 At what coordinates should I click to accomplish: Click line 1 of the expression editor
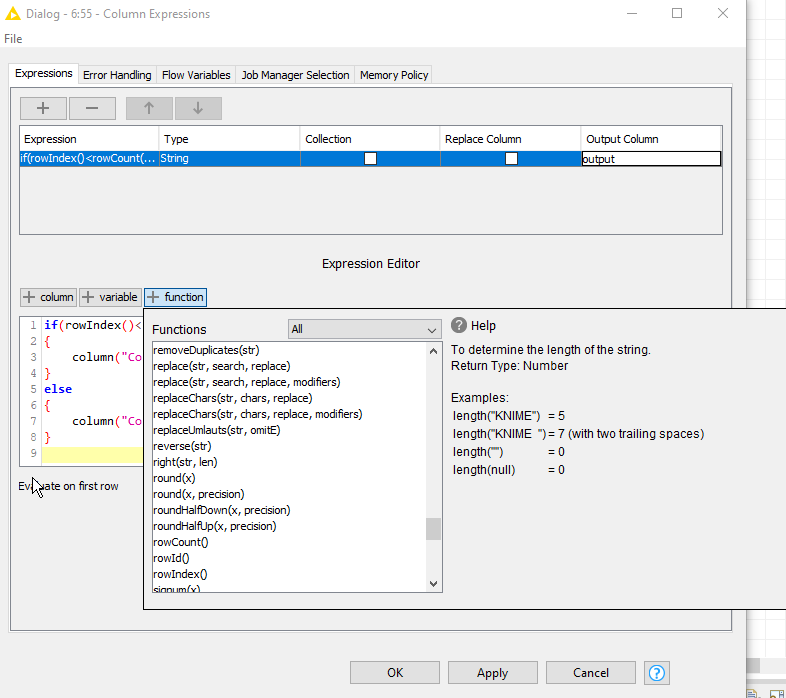(x=93, y=325)
